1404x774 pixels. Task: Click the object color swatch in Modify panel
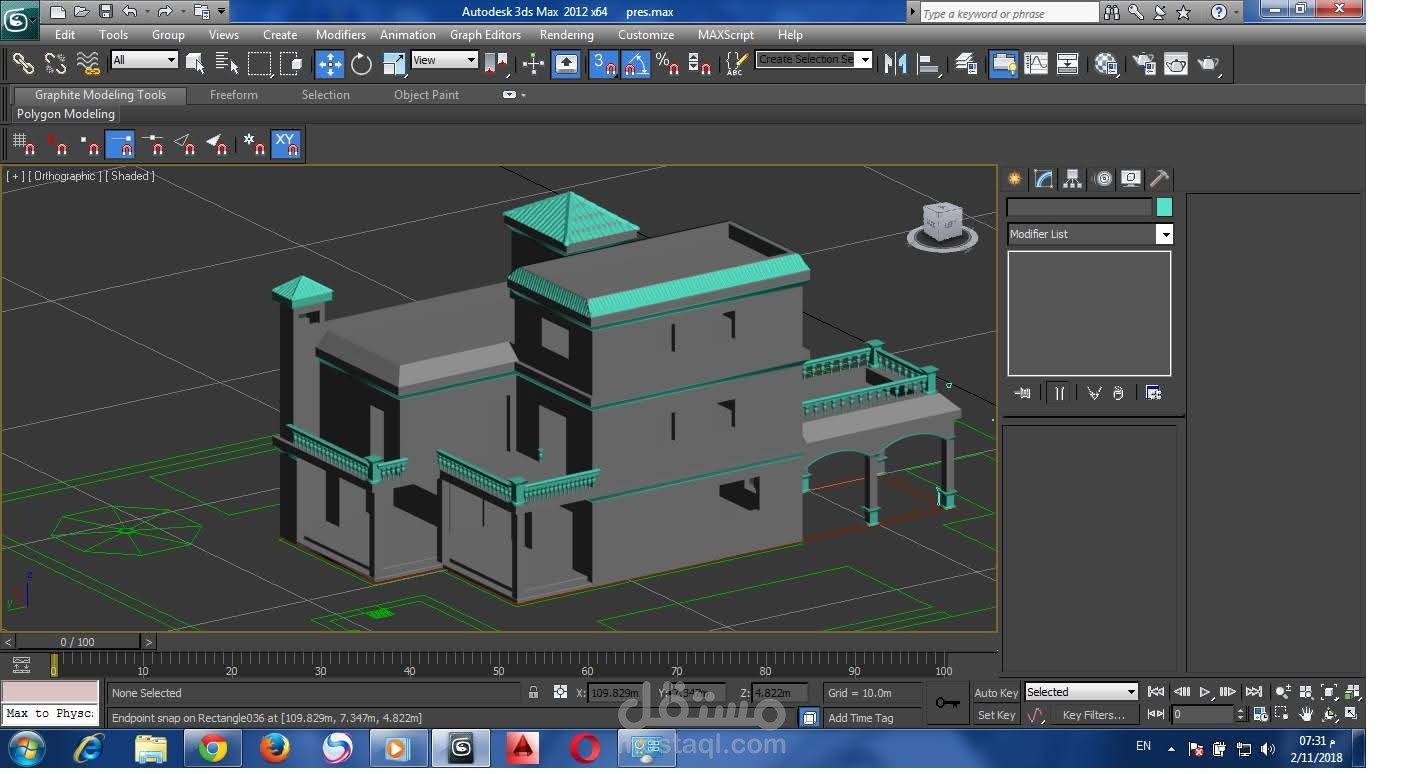(1164, 207)
